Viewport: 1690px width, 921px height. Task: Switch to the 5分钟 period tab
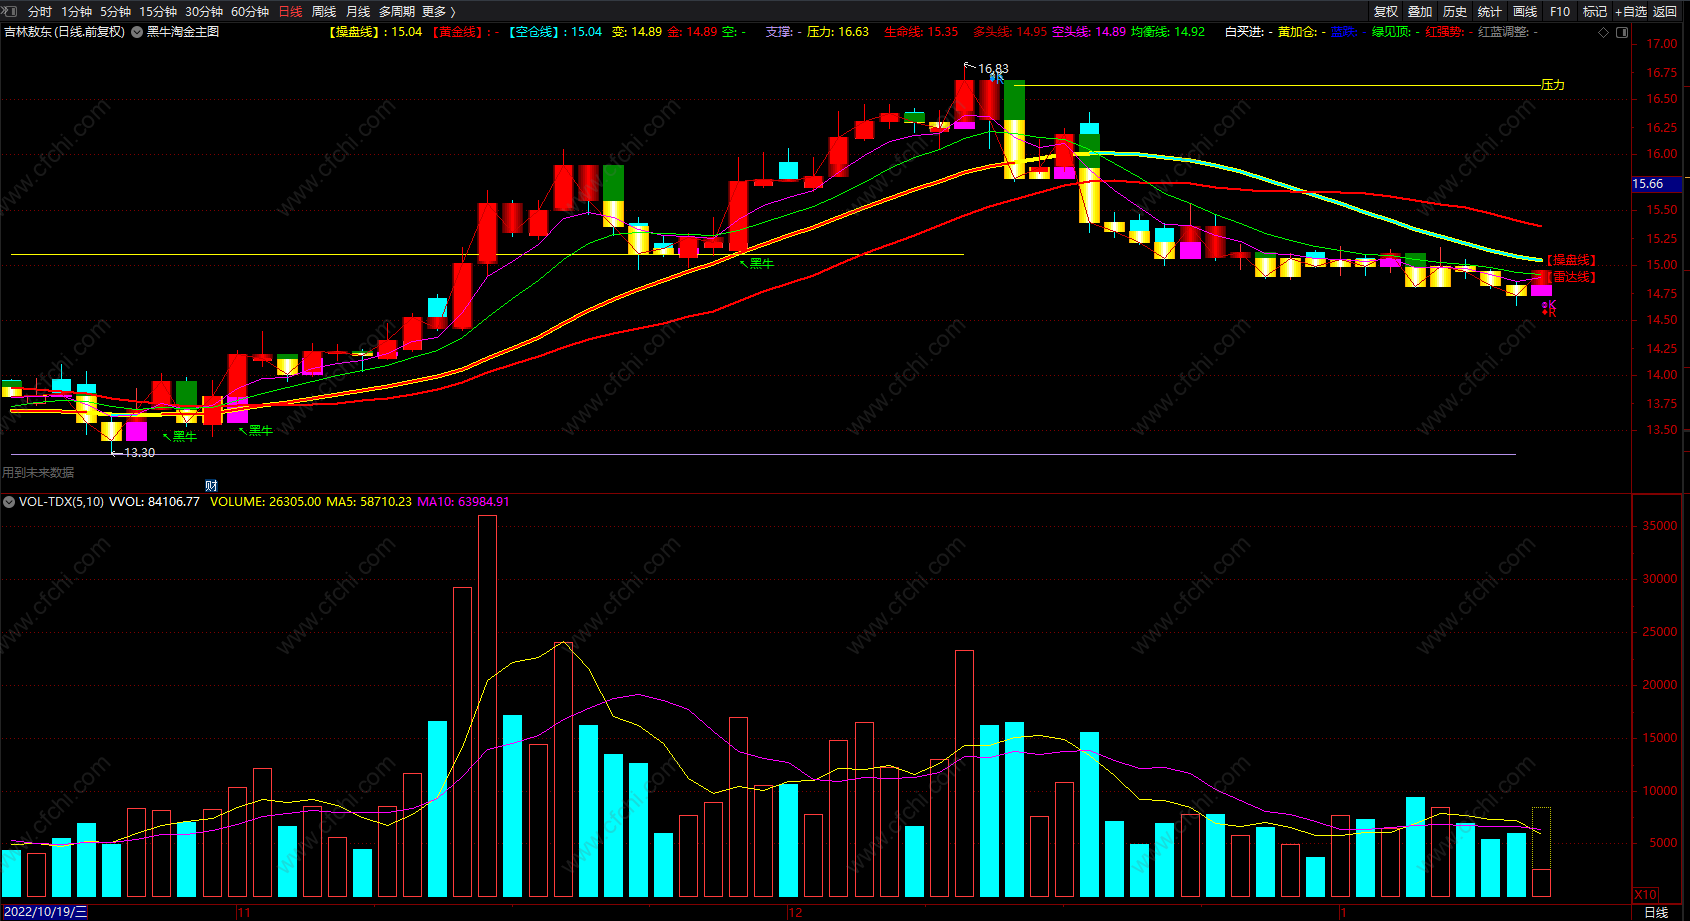[115, 11]
